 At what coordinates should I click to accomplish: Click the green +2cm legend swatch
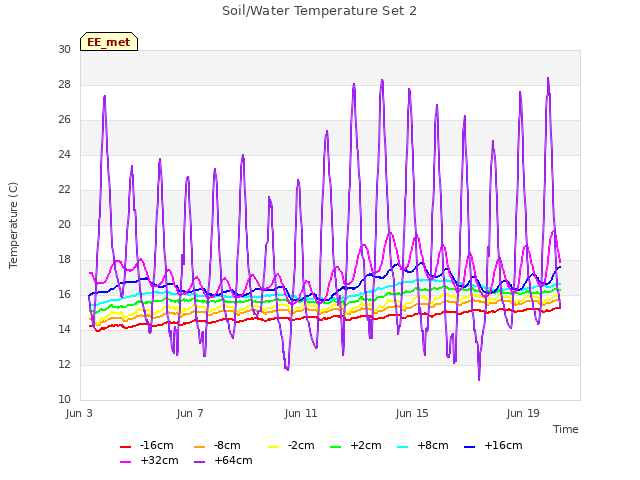(x=336, y=447)
